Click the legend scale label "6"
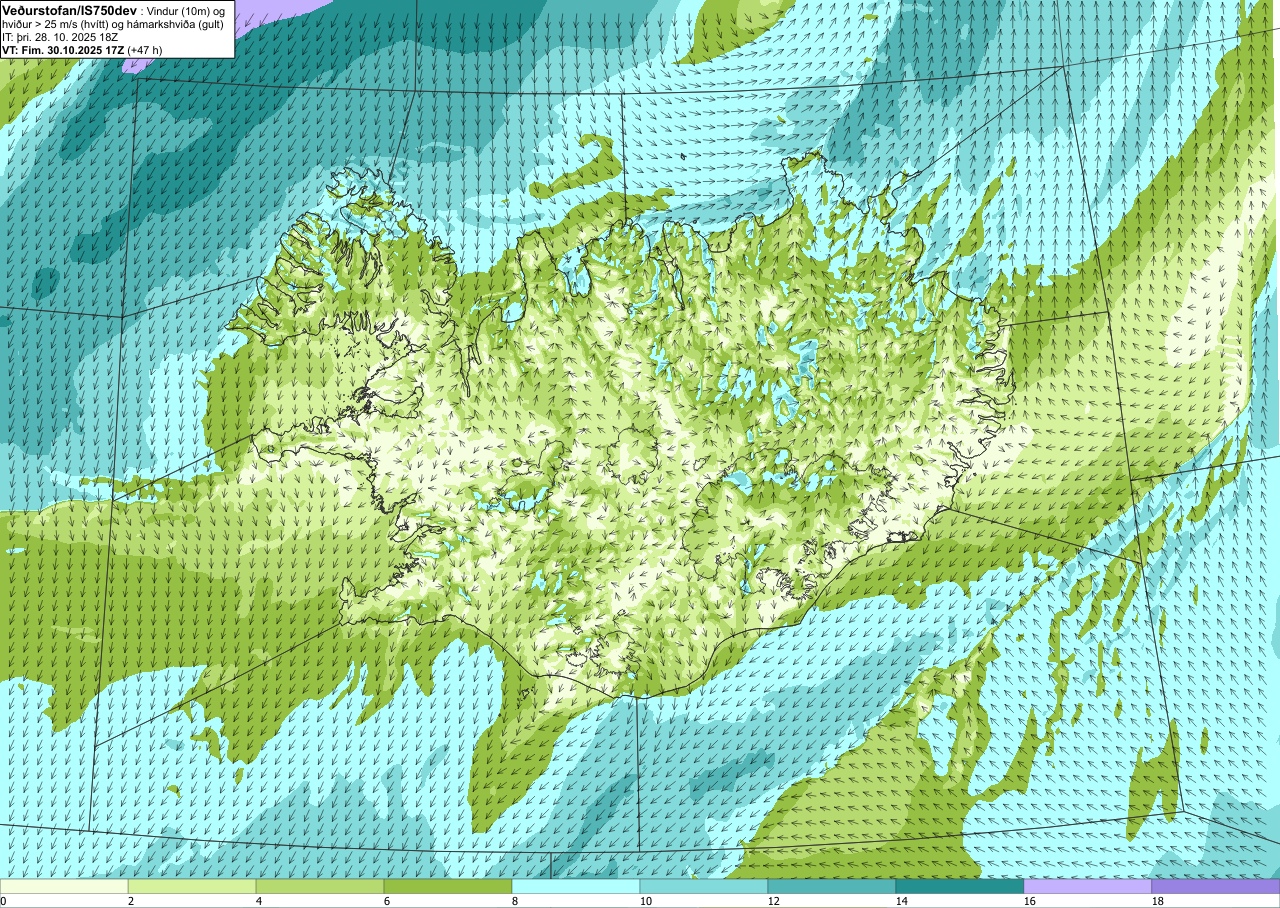 pos(387,901)
